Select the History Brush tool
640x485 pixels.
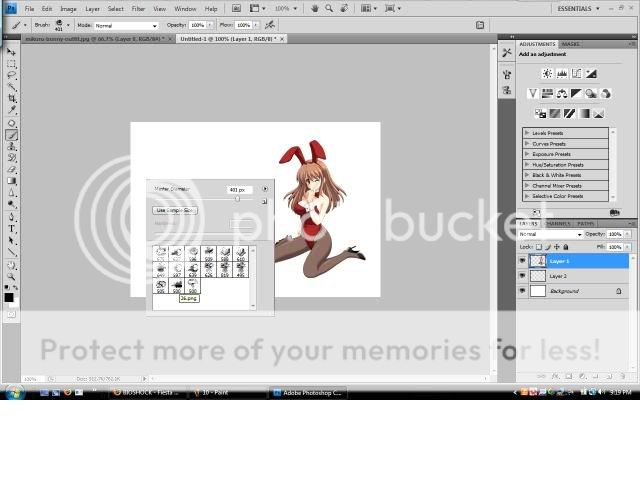(11, 158)
